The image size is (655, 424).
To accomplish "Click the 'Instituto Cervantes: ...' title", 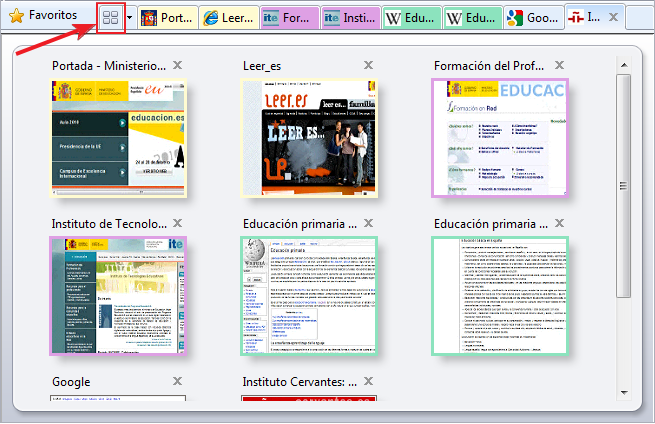I will [300, 382].
